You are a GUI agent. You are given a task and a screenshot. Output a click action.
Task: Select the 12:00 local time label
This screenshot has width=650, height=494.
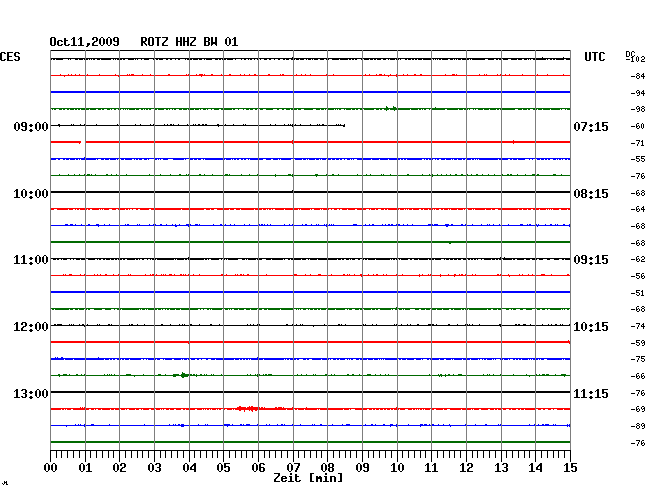pos(31,327)
